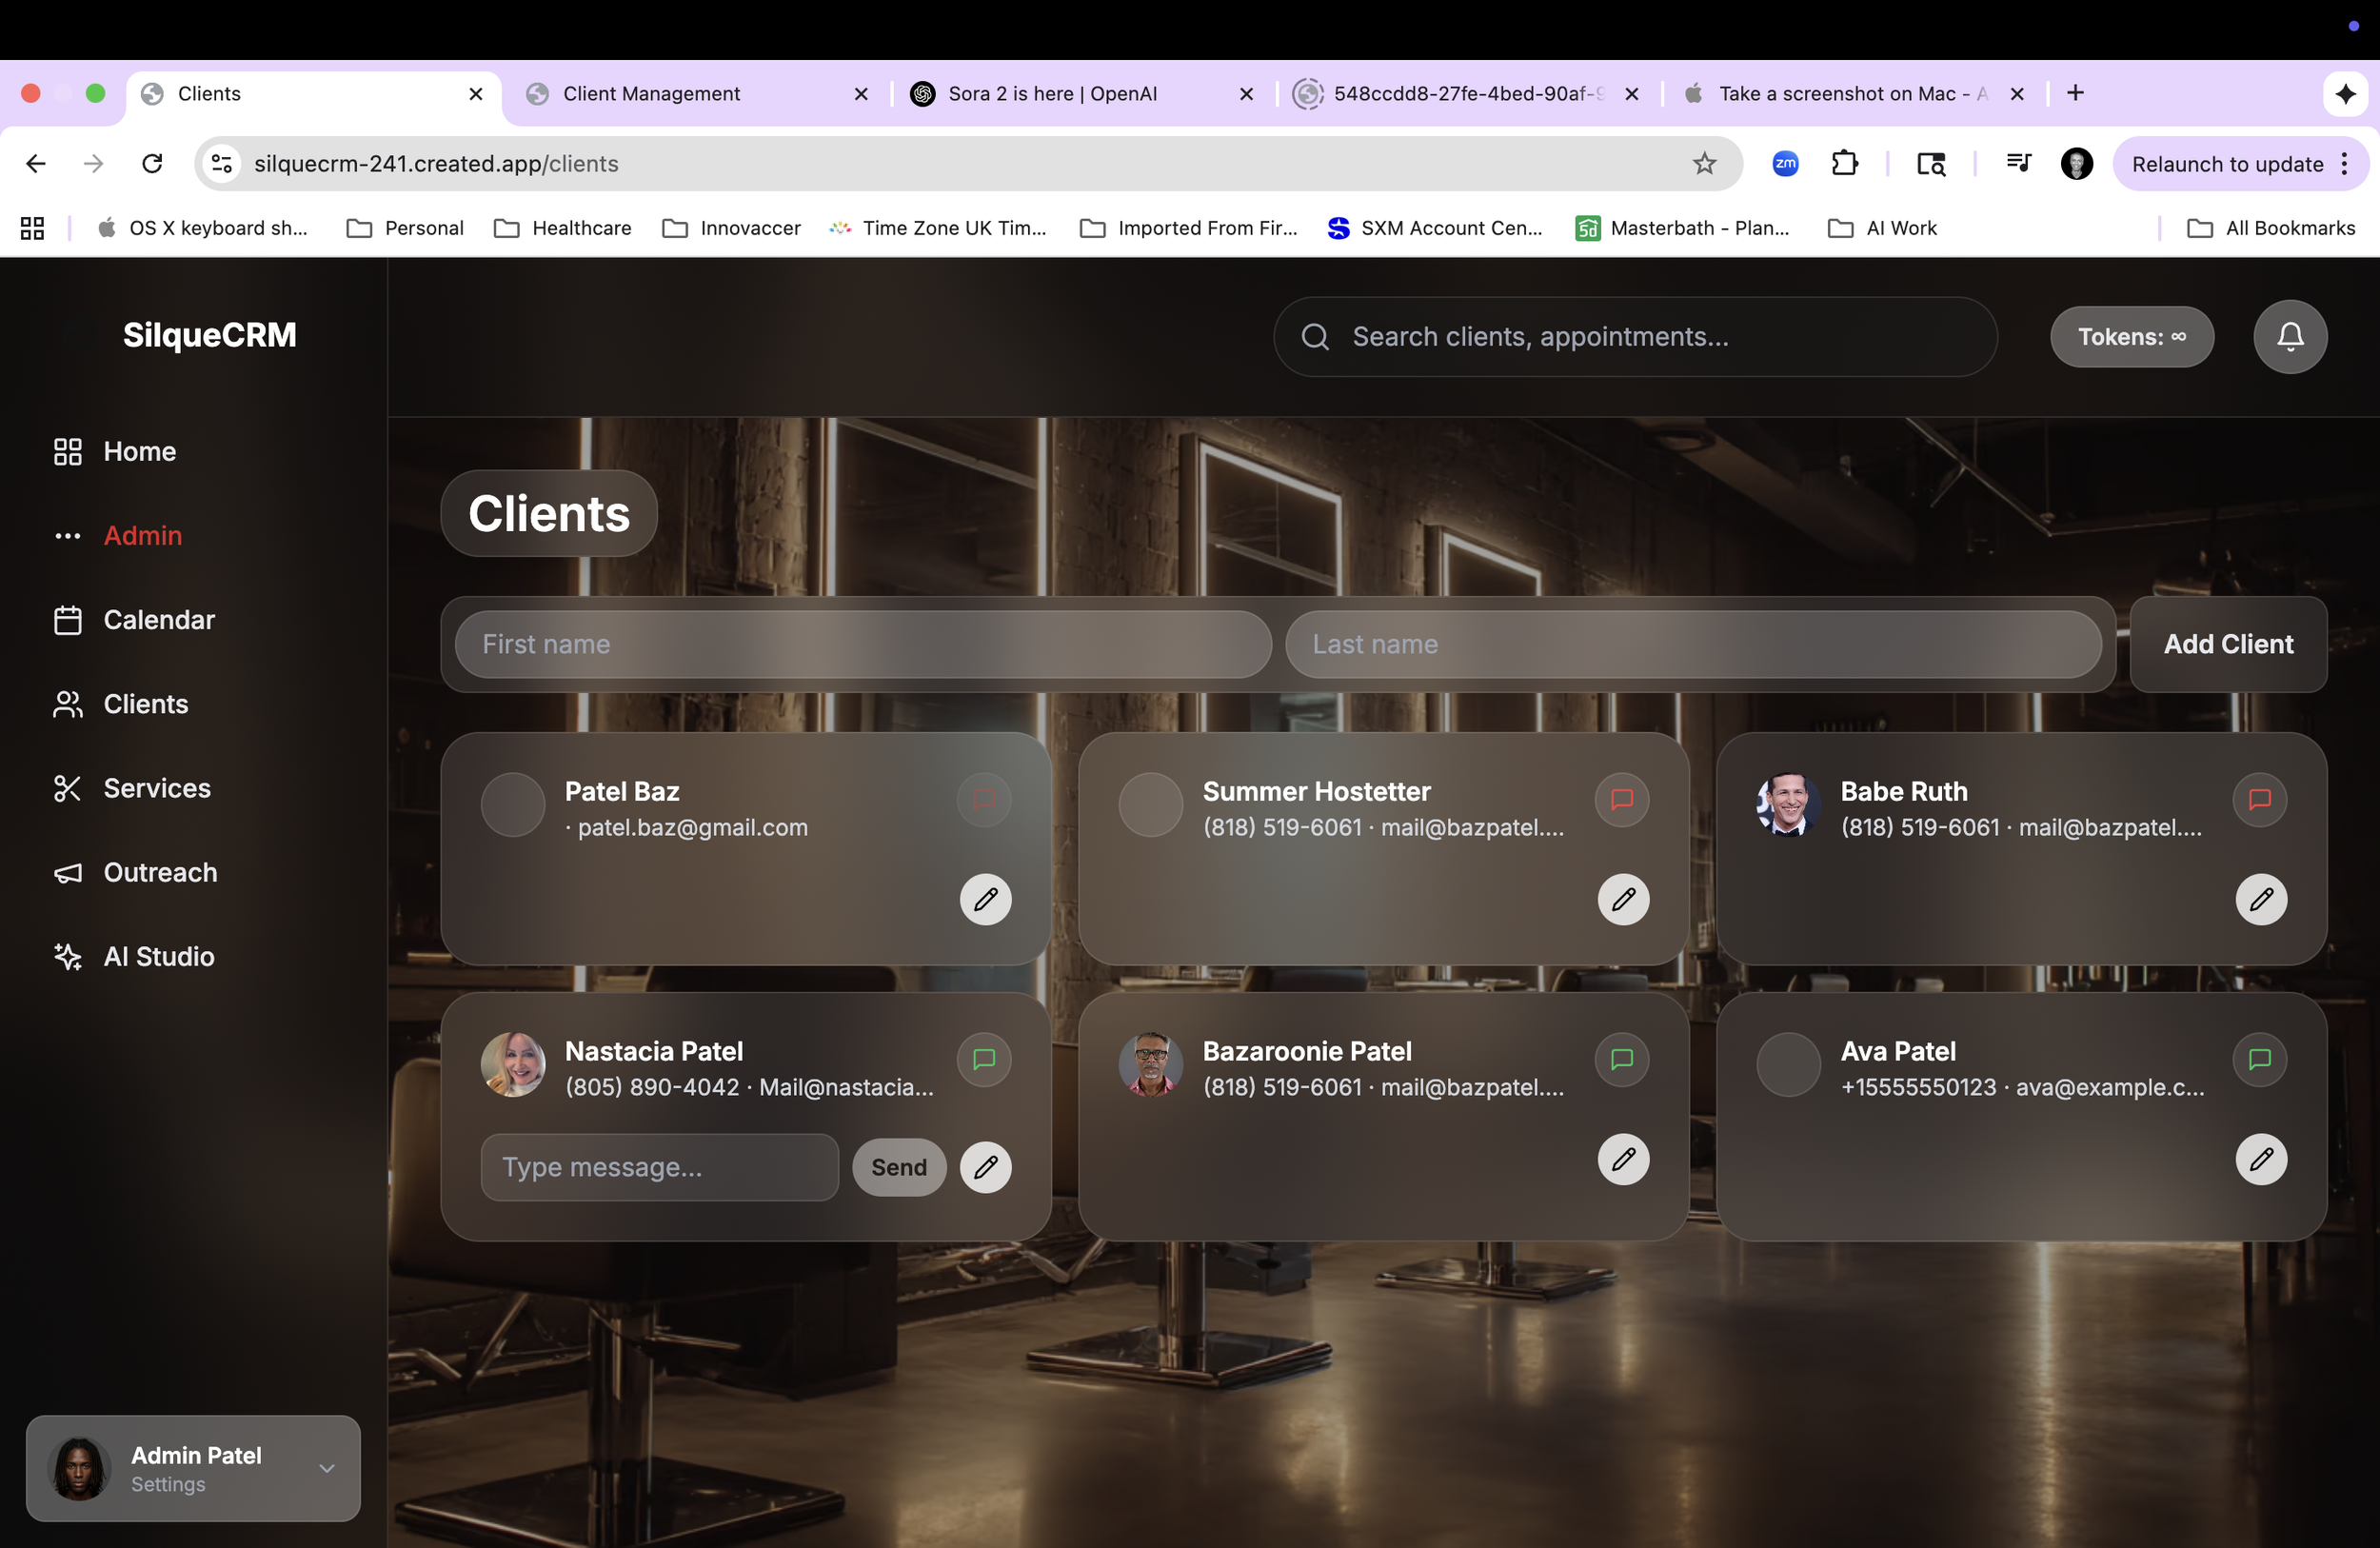Click Babe Ruth's profile photo
The image size is (2380, 1548).
click(1787, 804)
